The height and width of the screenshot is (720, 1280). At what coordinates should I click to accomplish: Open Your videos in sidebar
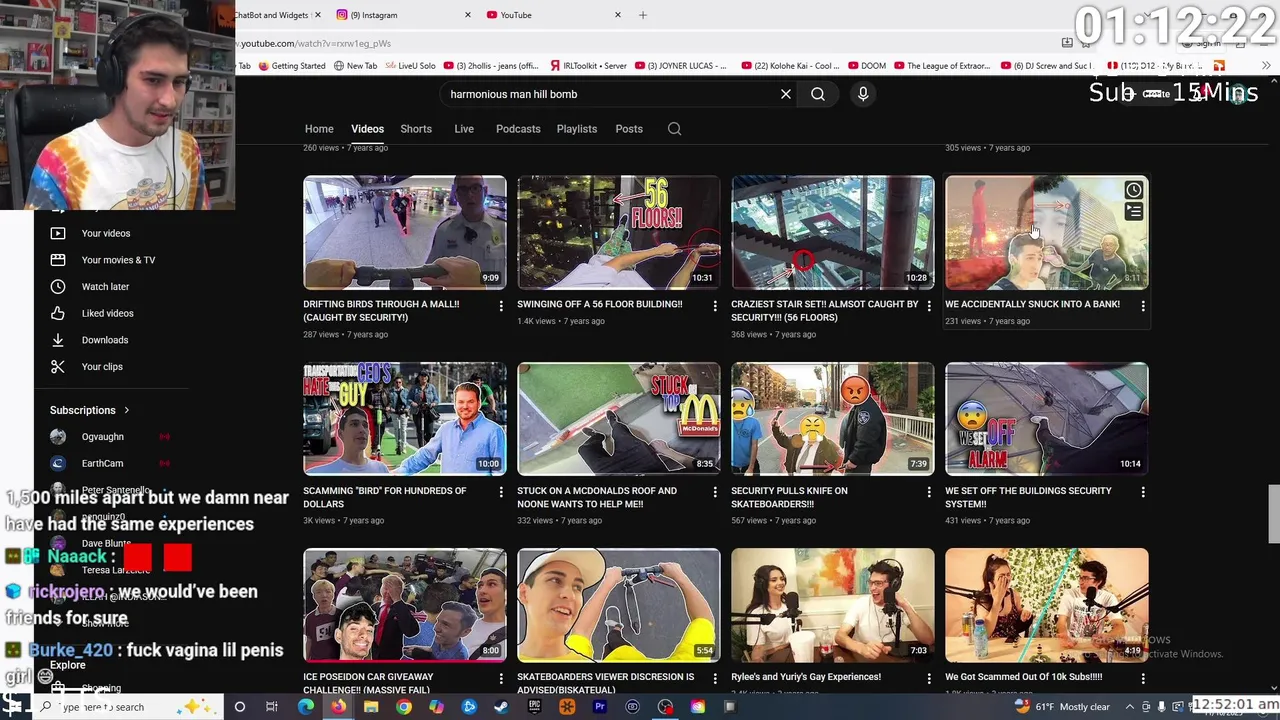click(106, 233)
